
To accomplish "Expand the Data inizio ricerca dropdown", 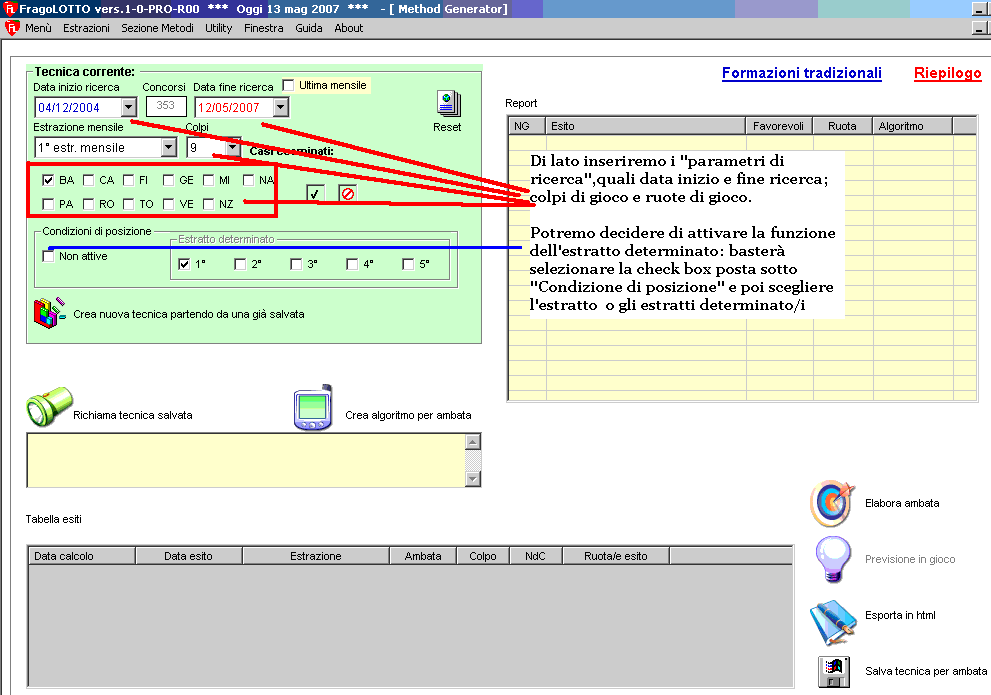I will click(x=128, y=107).
